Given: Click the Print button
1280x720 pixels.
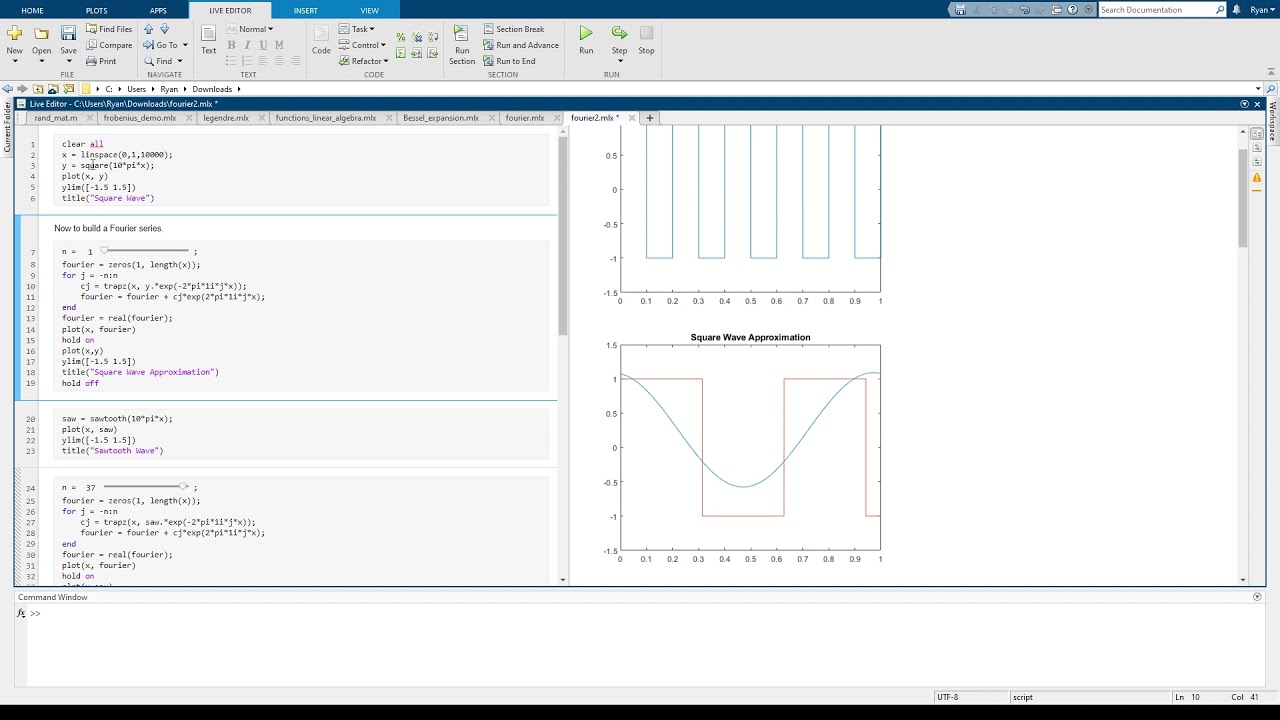Looking at the screenshot, I should tap(101, 61).
